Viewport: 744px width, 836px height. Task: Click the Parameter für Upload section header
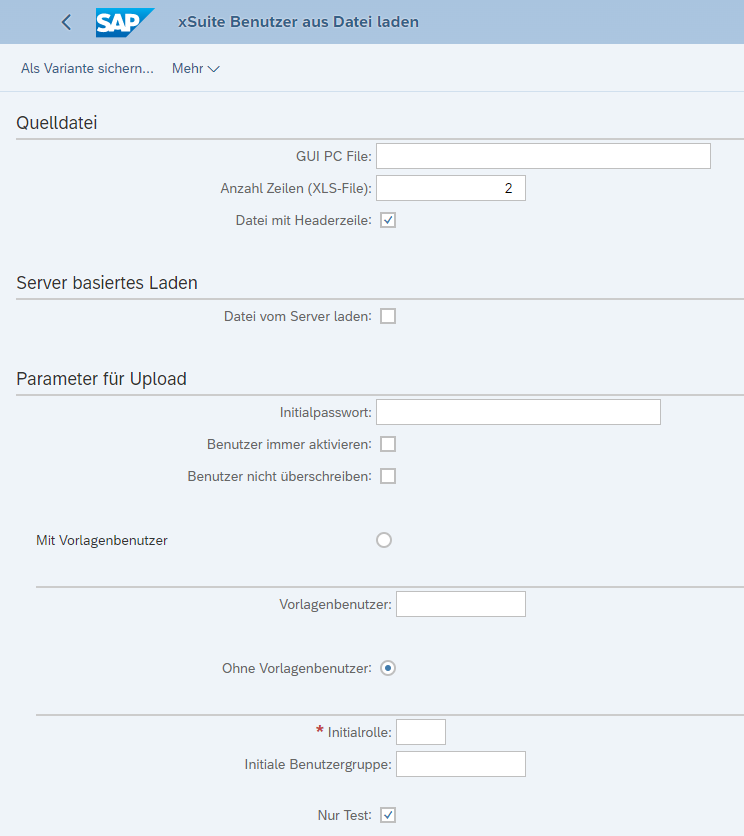click(102, 379)
